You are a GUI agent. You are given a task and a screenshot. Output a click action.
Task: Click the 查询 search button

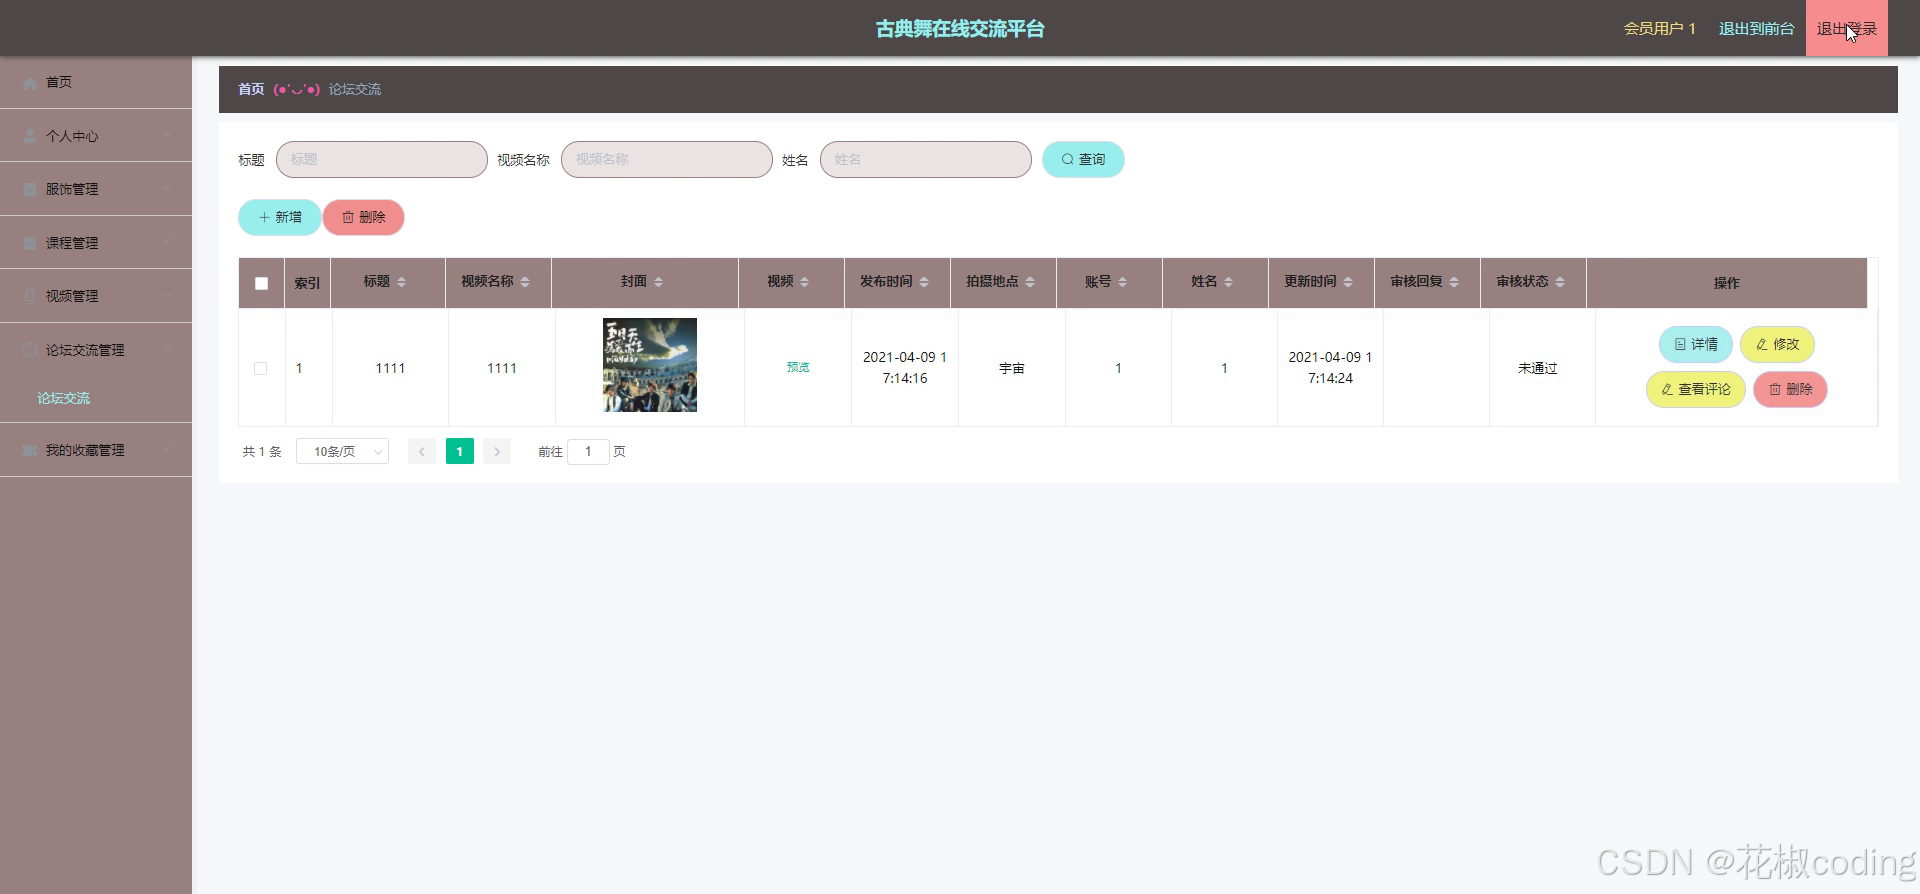(1083, 159)
